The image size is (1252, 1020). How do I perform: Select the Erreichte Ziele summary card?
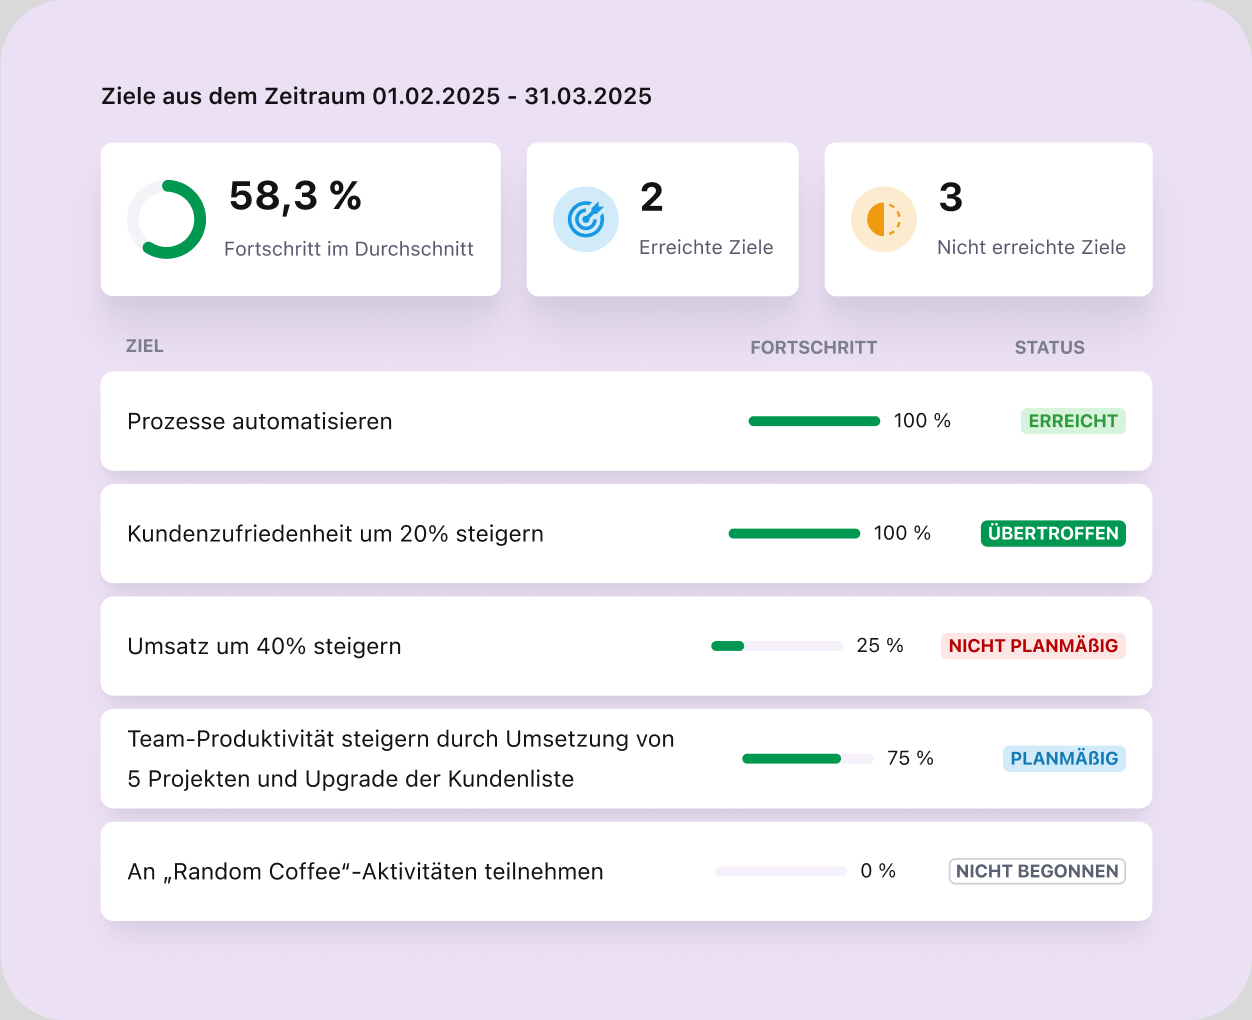click(662, 219)
